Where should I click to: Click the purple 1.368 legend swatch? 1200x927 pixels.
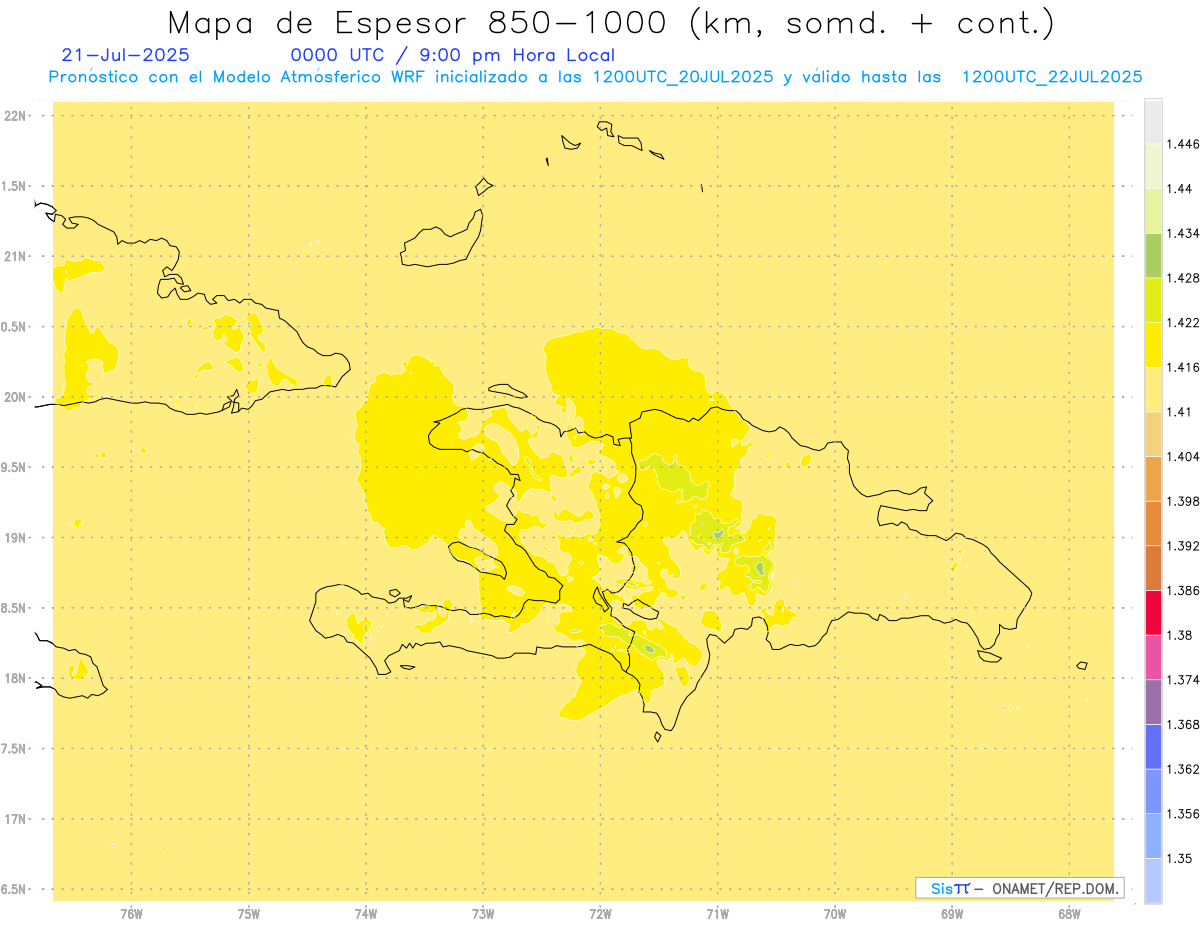tap(1153, 702)
